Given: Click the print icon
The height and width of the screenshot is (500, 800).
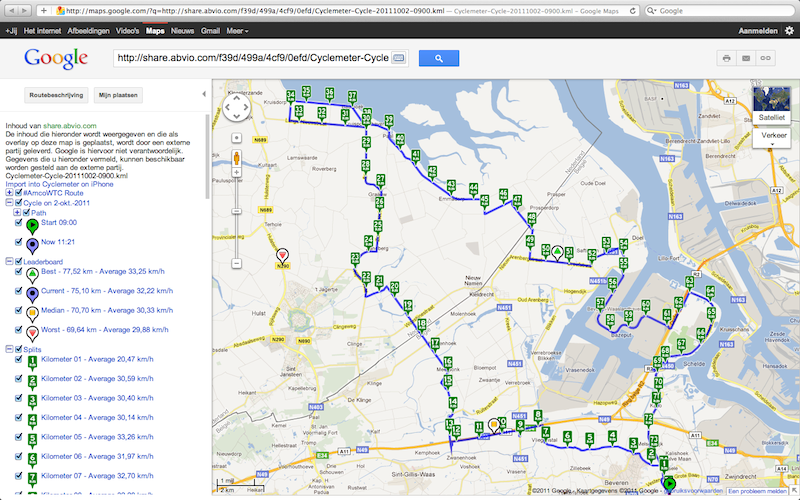Looking at the screenshot, I should [x=727, y=58].
